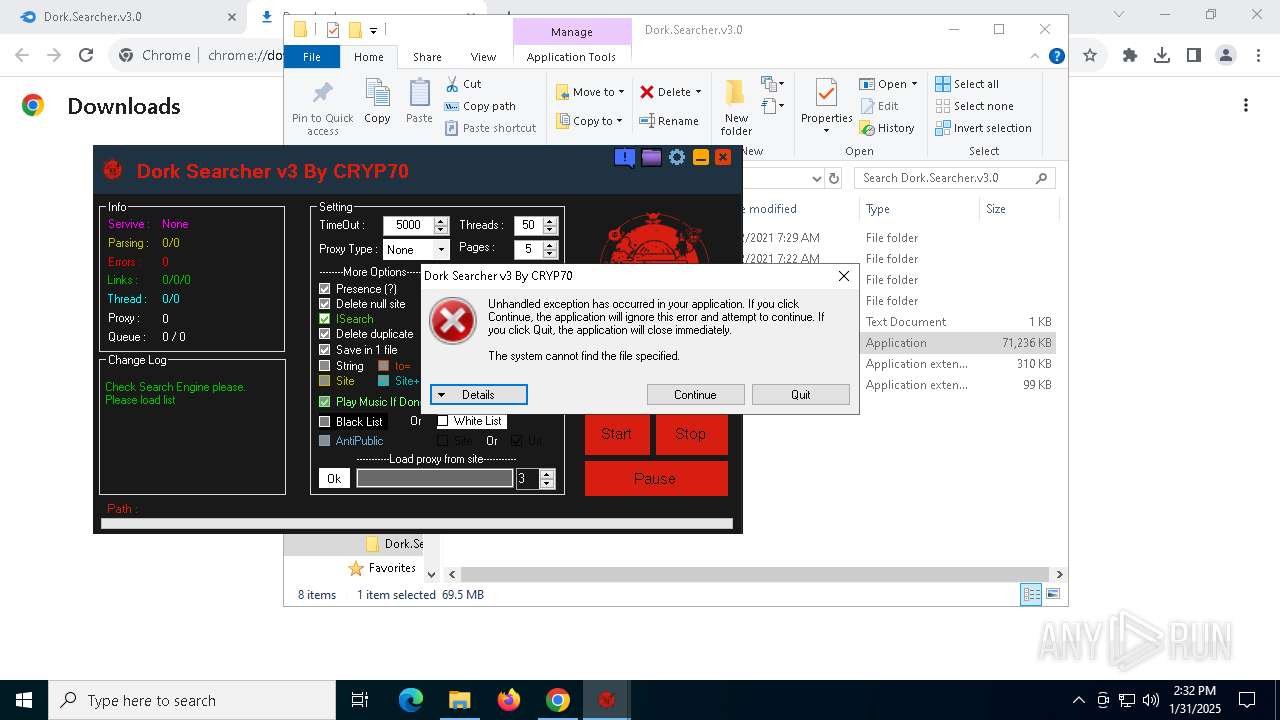Click History in the Open group
This screenshot has width=1280, height=720.
tap(887, 128)
